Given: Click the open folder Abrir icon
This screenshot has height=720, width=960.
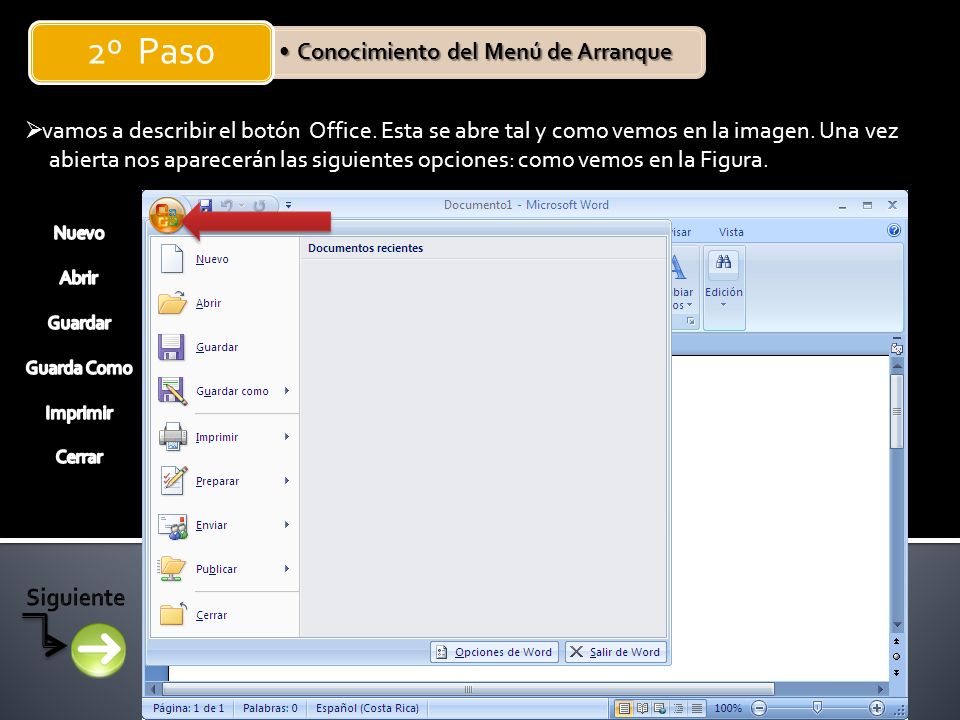Looking at the screenshot, I should (x=172, y=302).
